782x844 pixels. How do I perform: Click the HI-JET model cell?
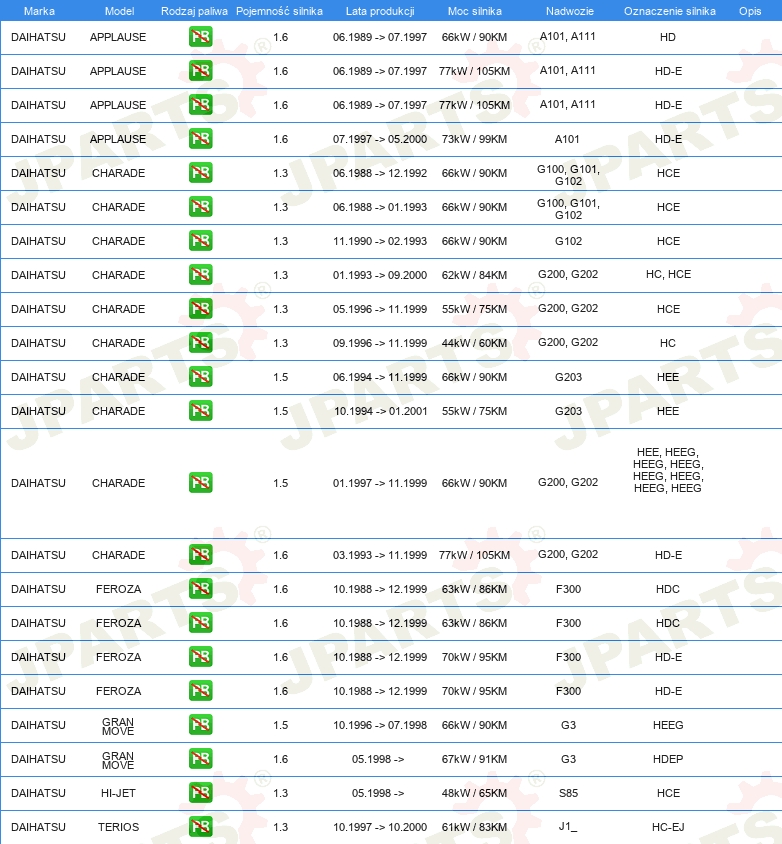(x=118, y=793)
